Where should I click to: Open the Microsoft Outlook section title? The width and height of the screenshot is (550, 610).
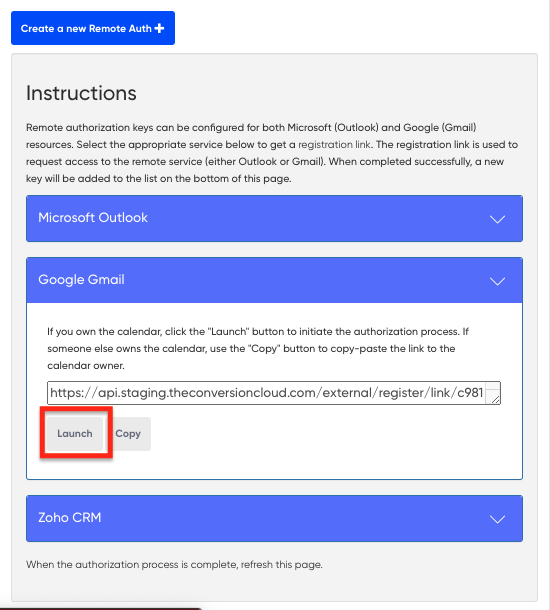tap(93, 217)
